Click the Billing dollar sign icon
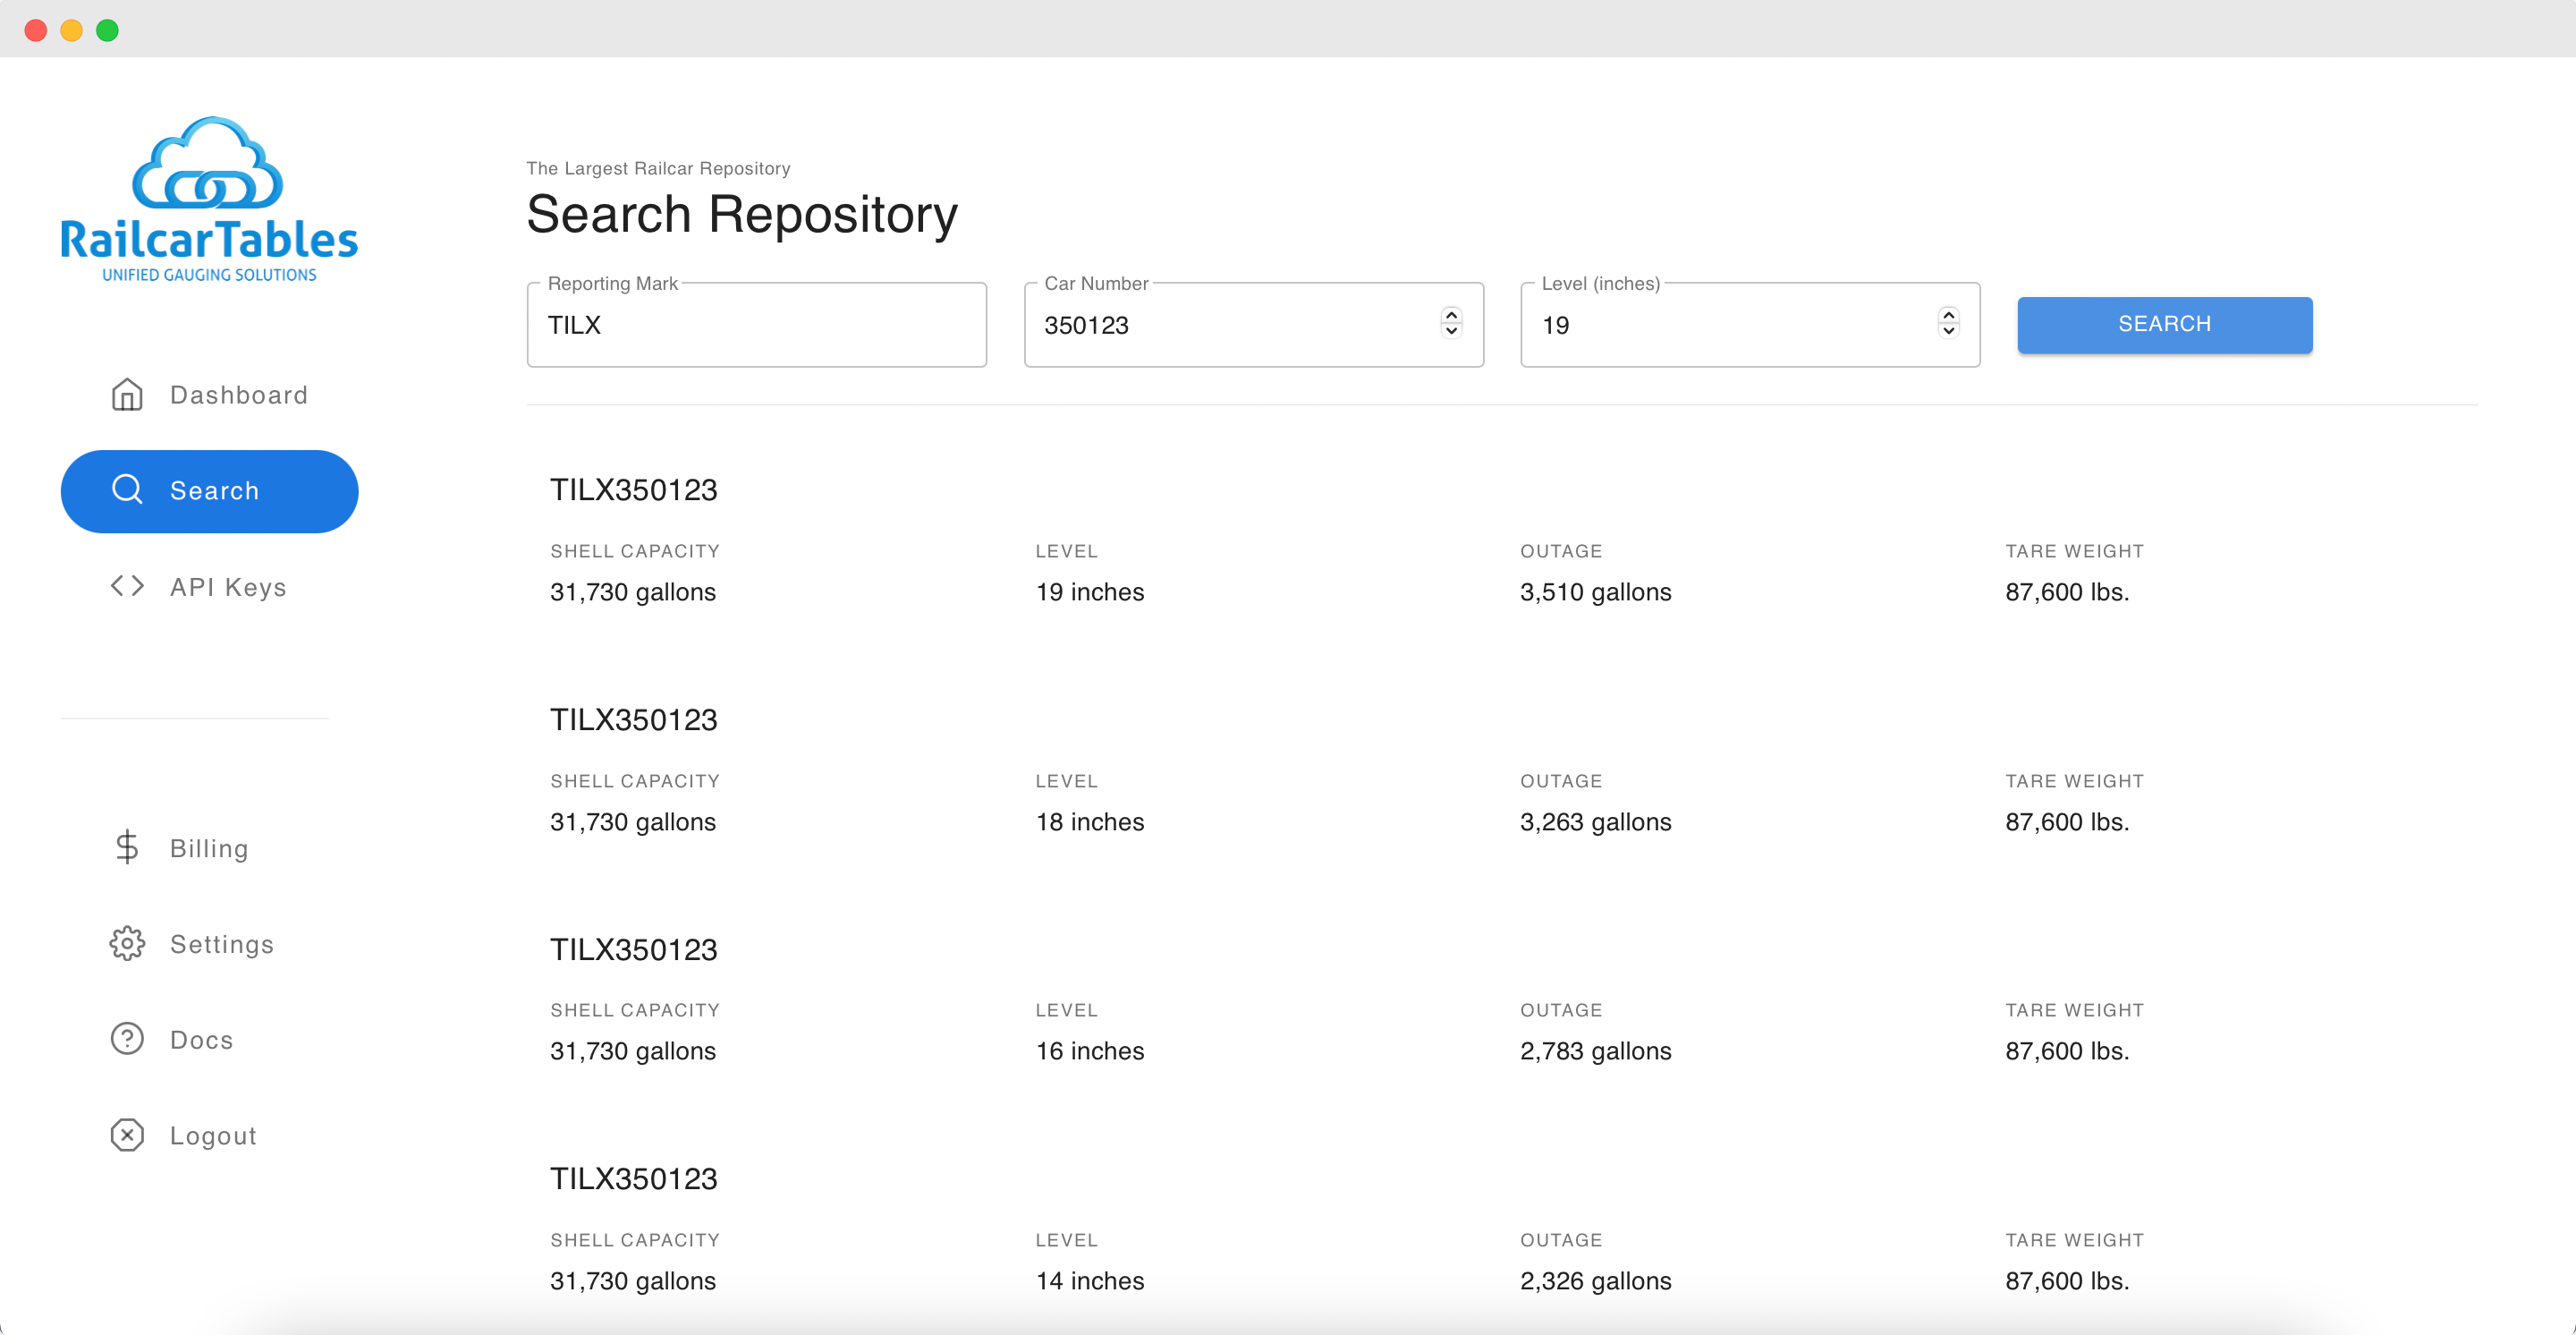Image resolution: width=2576 pixels, height=1335 pixels. coord(127,848)
